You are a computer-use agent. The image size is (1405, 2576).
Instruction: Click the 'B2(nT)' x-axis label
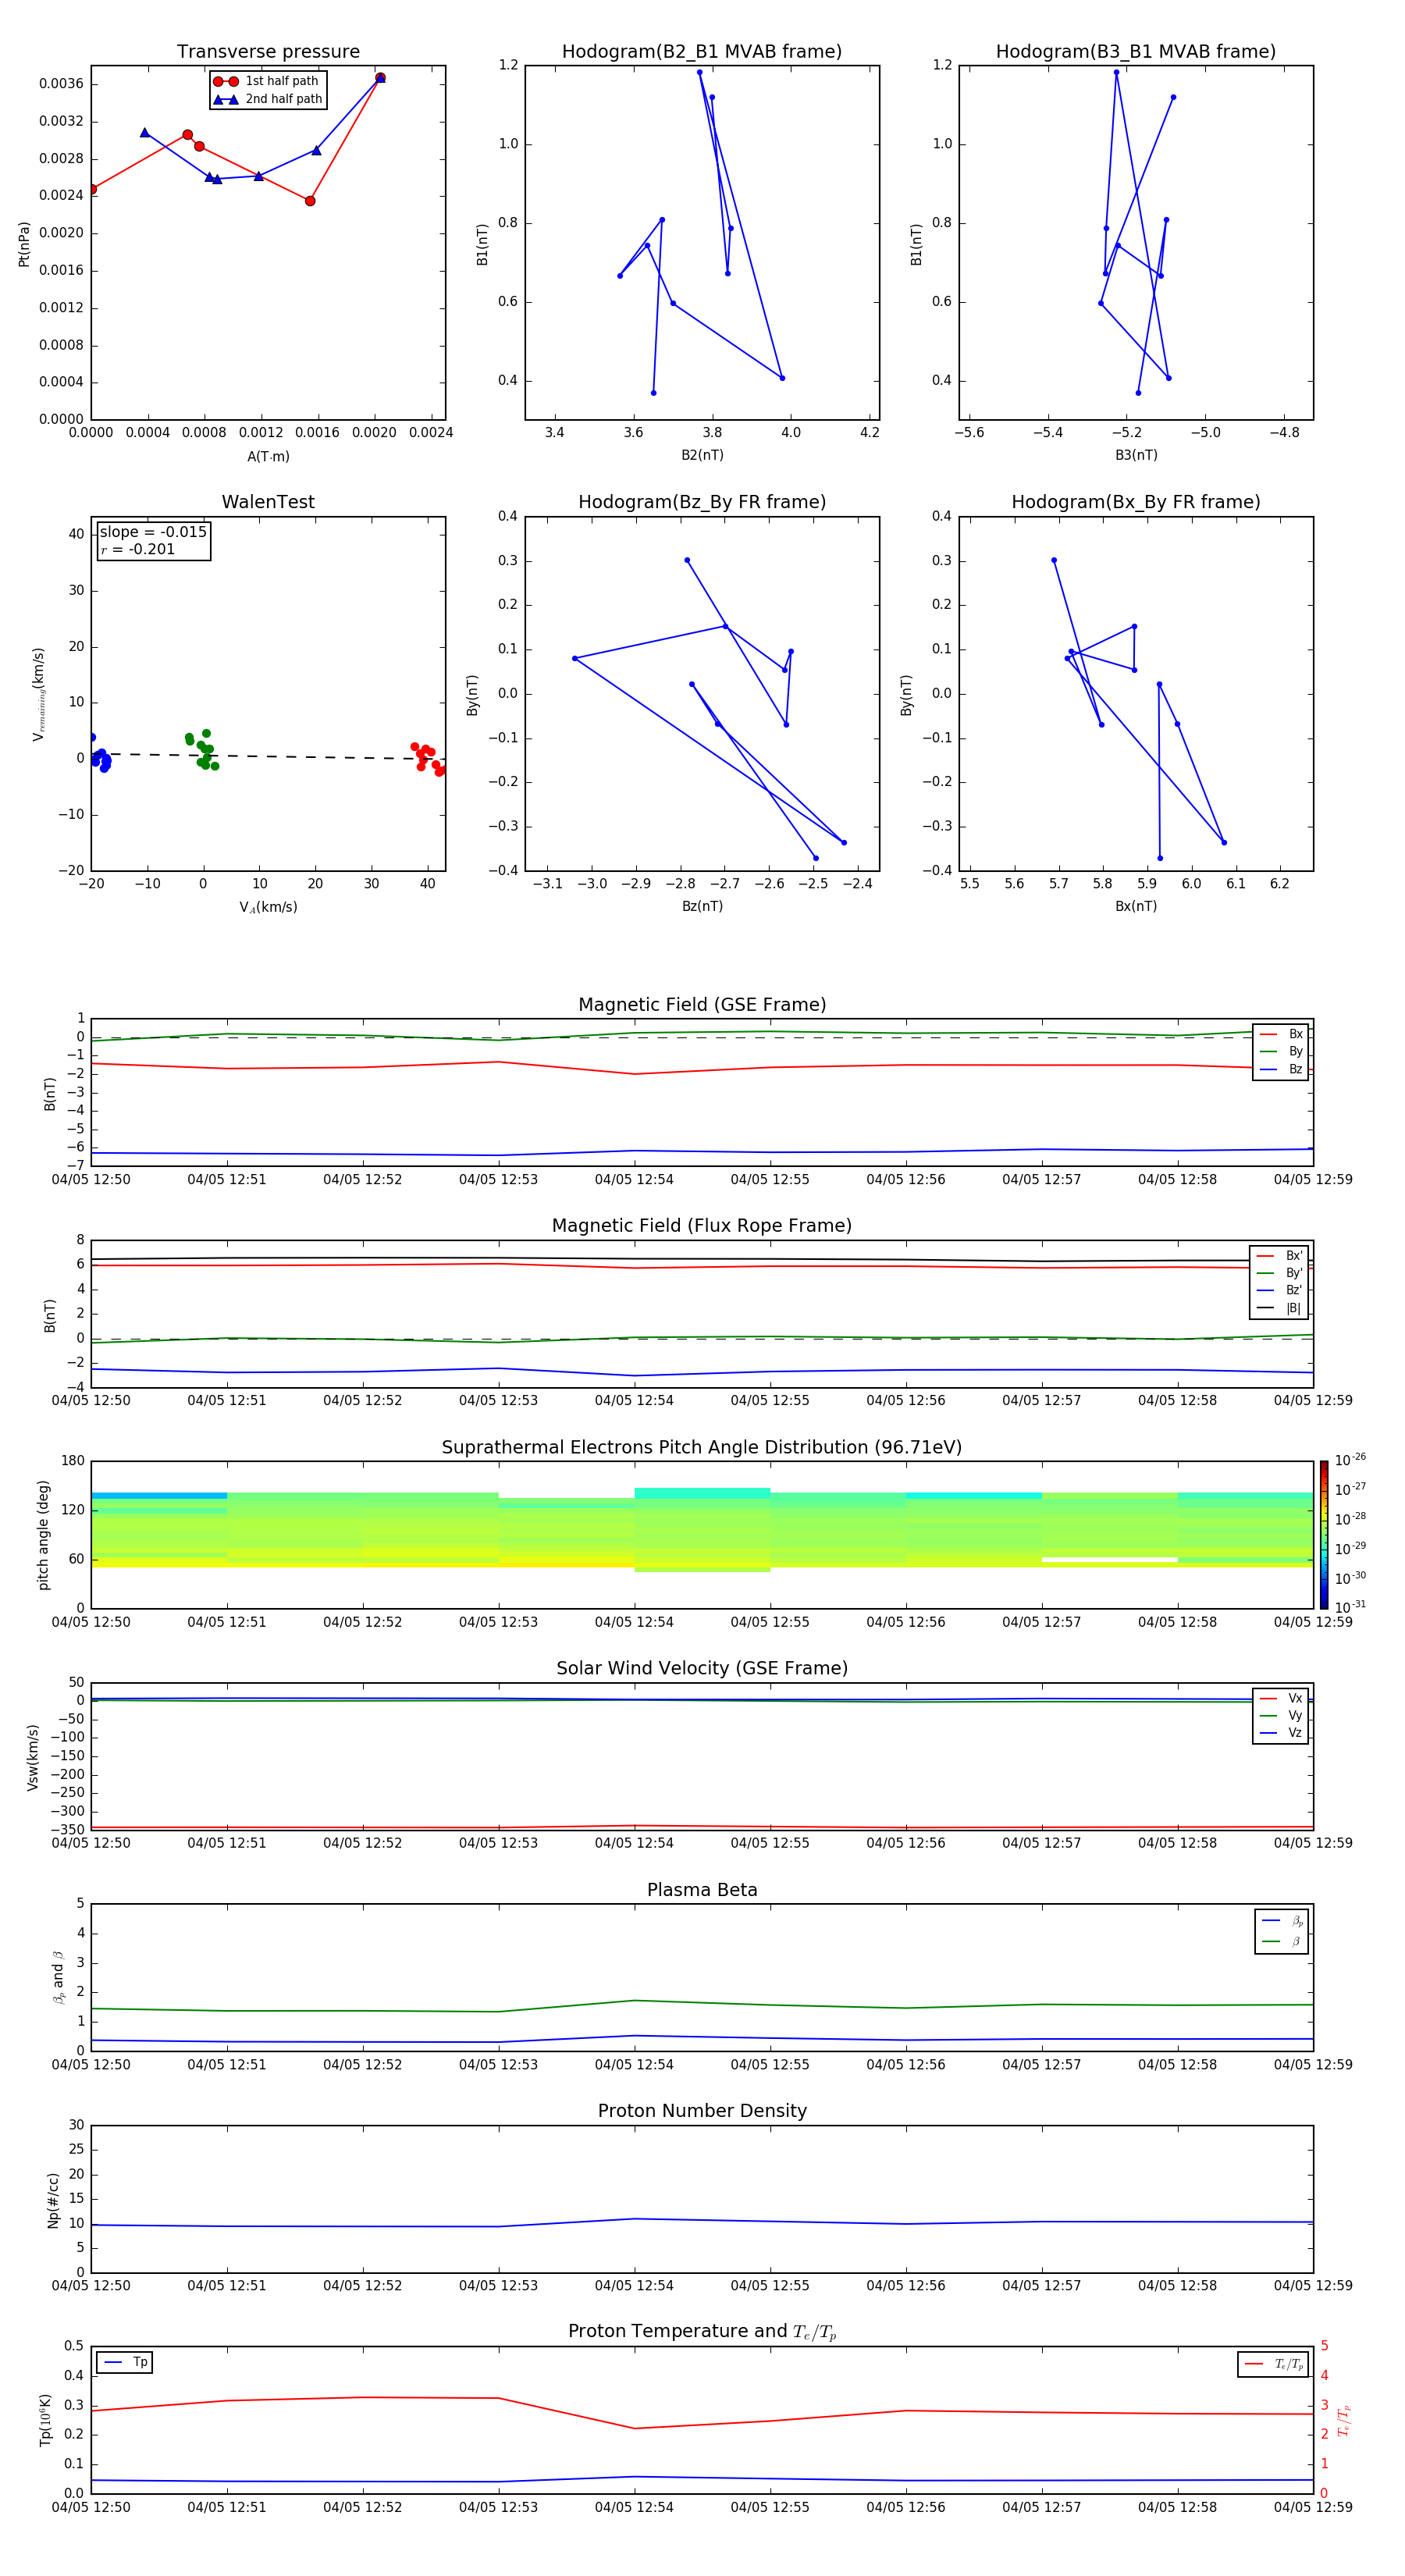(x=702, y=455)
